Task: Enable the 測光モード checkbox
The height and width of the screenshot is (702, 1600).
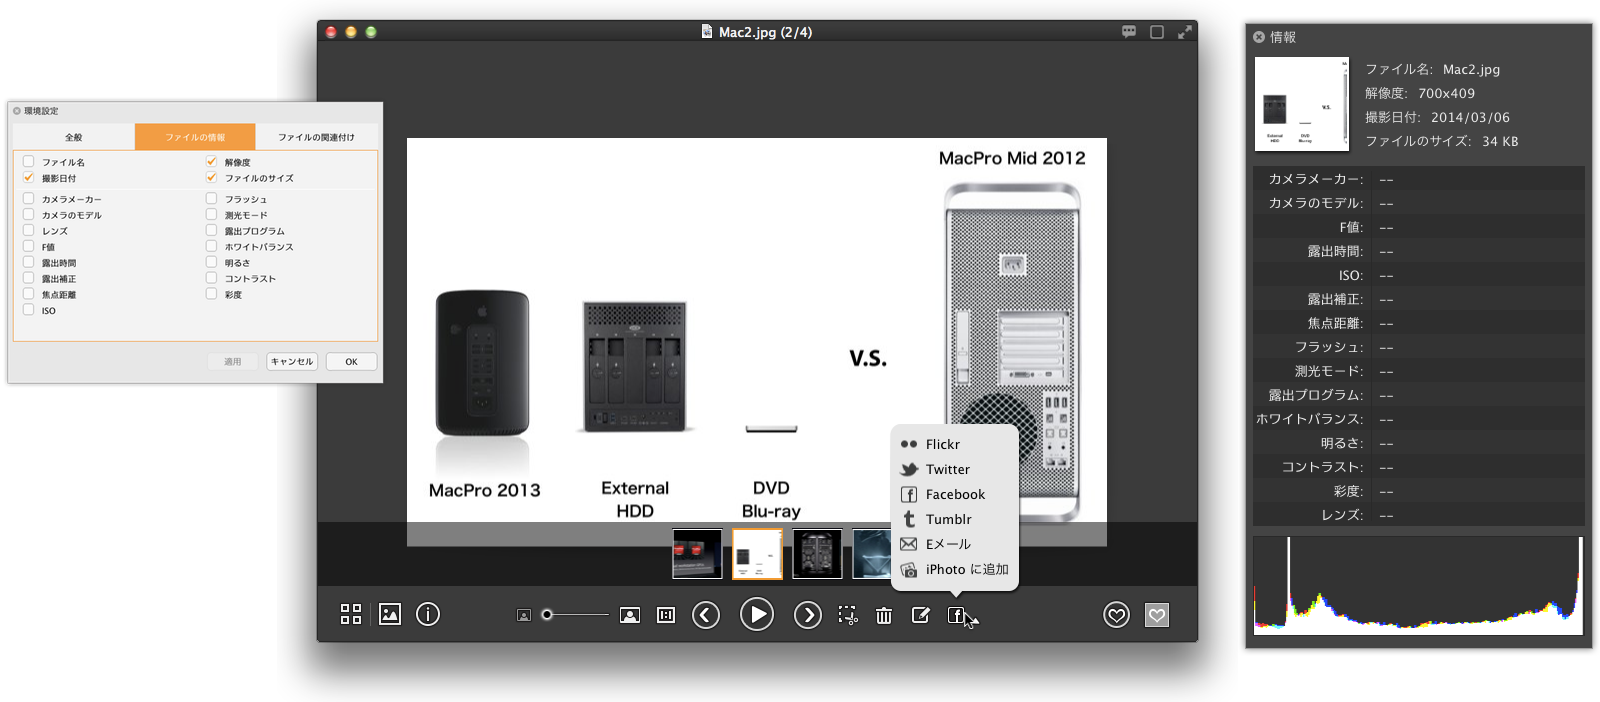Action: coord(212,214)
